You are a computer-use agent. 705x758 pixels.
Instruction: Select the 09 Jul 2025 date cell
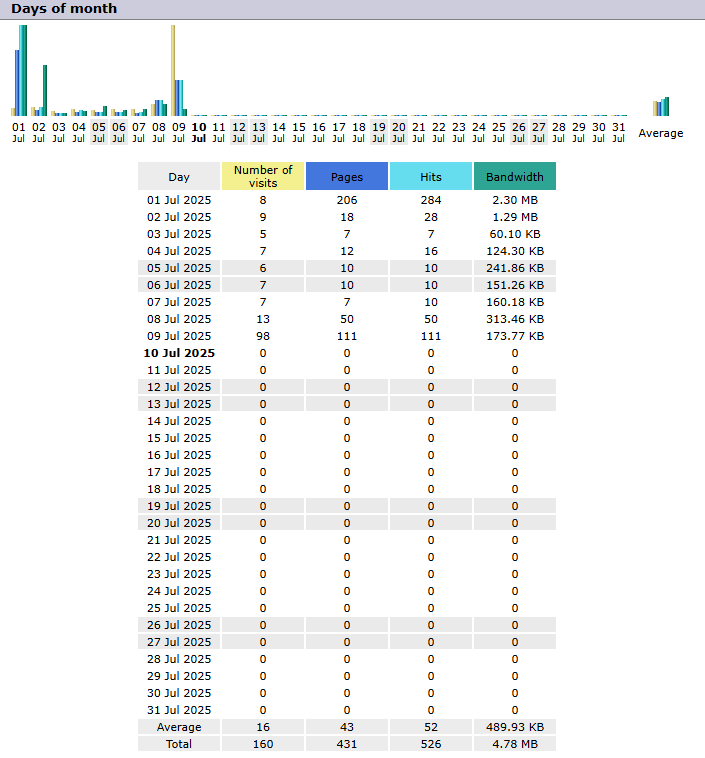[179, 336]
